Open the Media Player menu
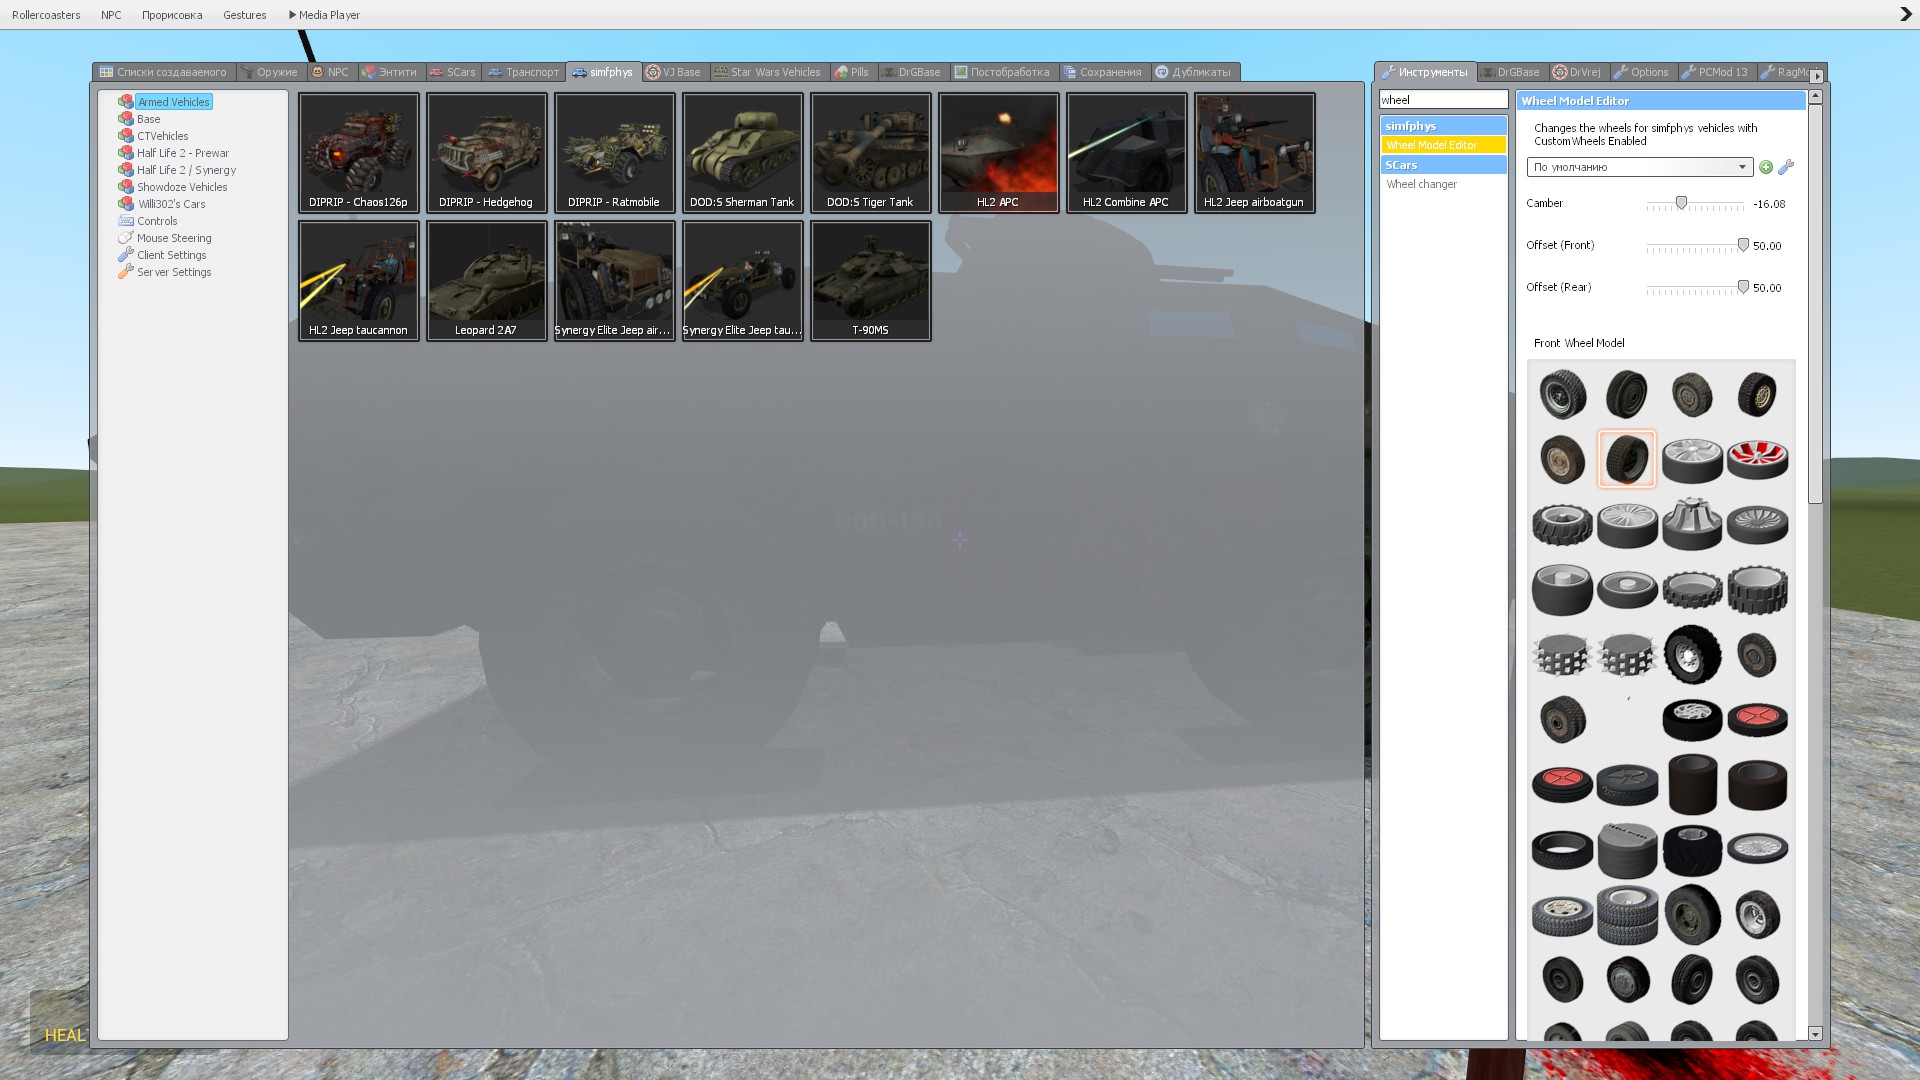1920x1080 pixels. point(324,15)
